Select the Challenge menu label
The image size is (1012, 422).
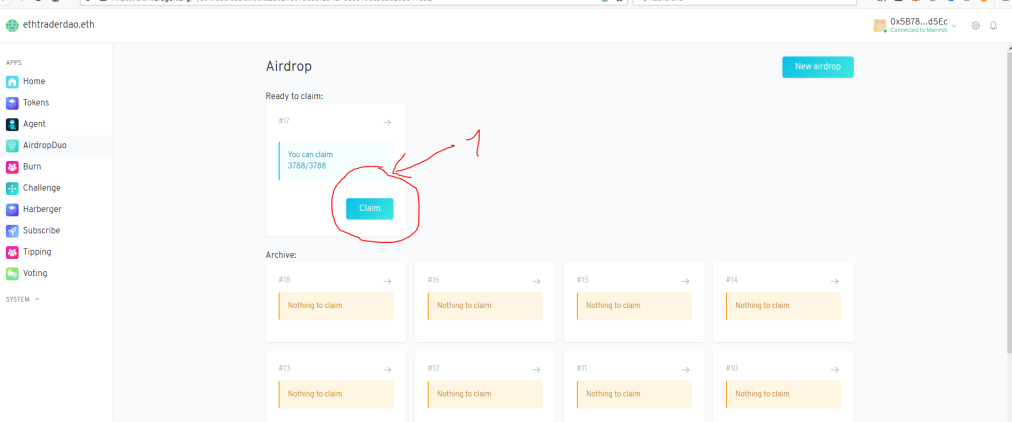42,188
